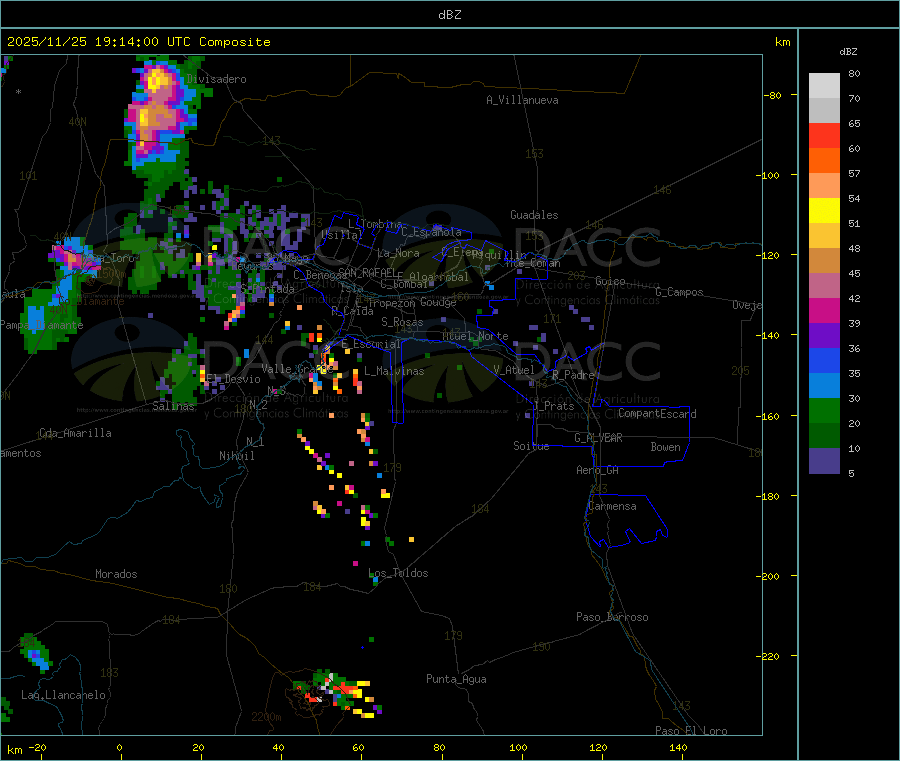The height and width of the screenshot is (761, 900).
Task: Click the small blue echo above Lag.Llancanelo
Action: point(36,654)
